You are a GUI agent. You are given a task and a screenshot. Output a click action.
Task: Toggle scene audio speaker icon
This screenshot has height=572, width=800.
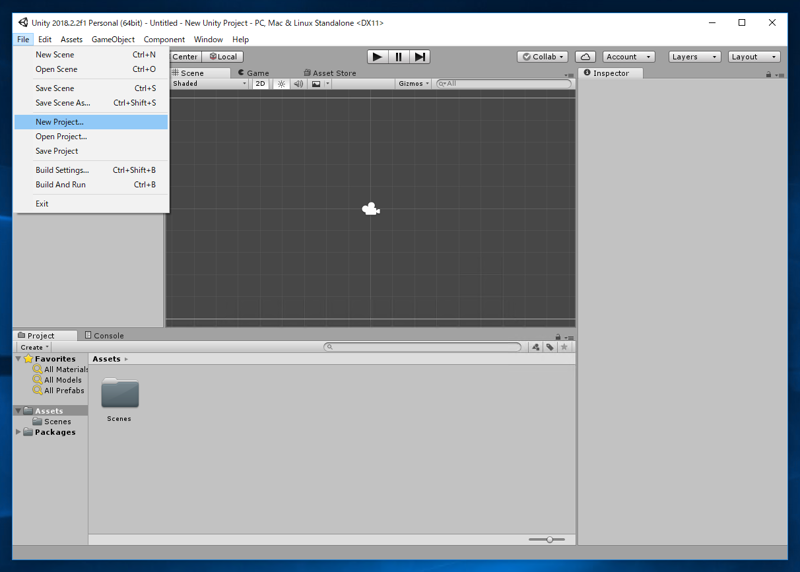[298, 84]
